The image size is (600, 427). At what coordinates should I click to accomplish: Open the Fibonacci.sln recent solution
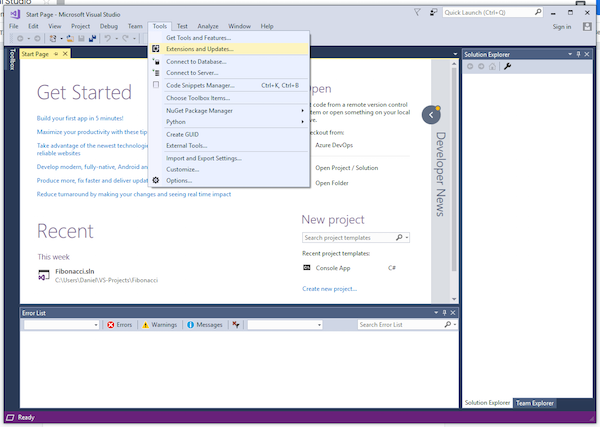point(75,271)
